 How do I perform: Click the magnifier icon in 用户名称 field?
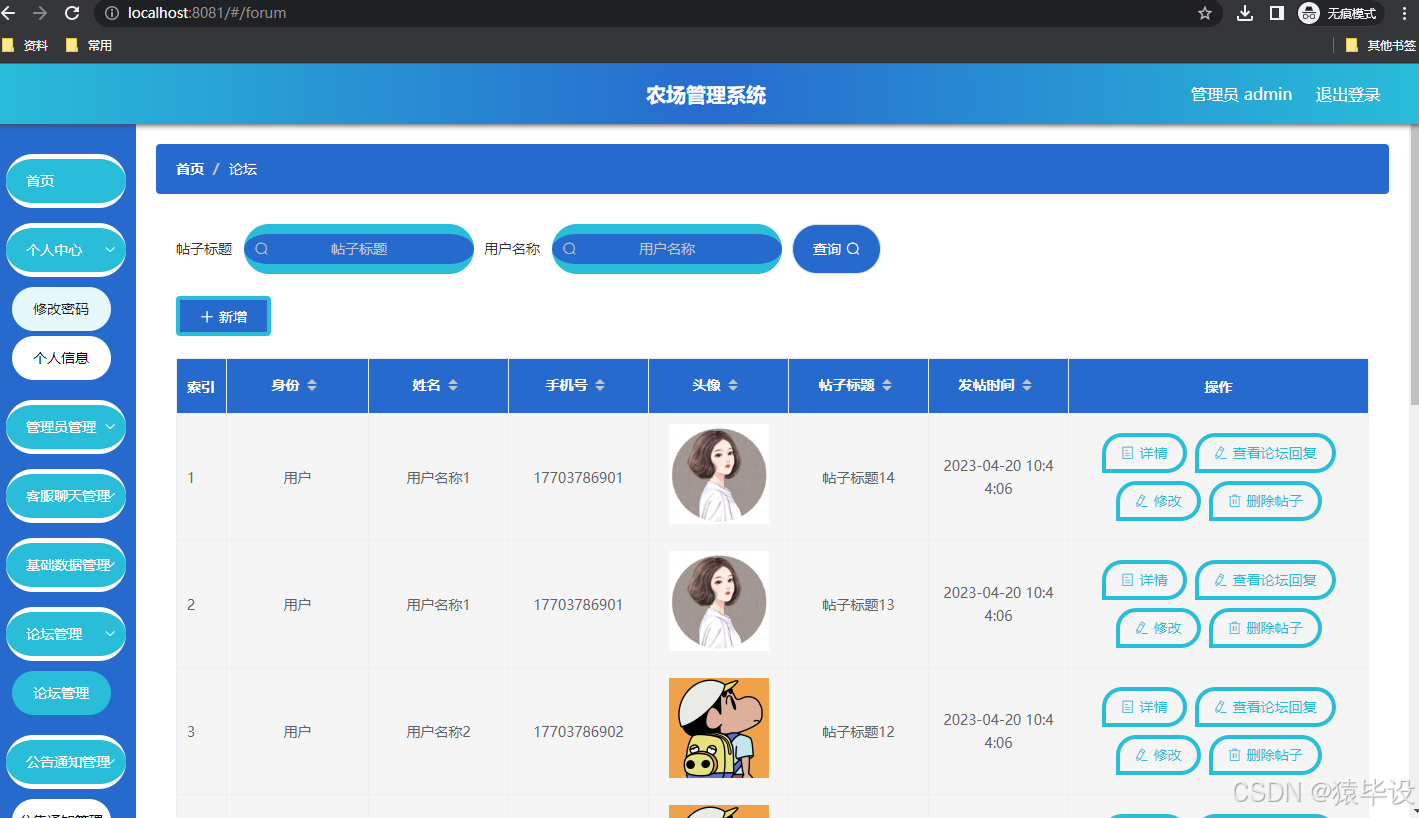(570, 249)
